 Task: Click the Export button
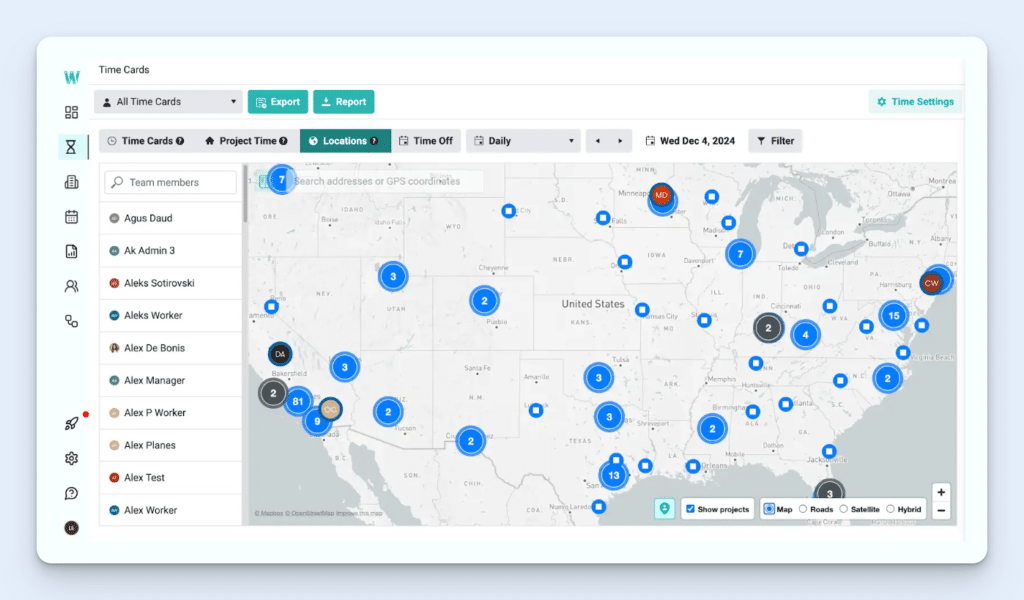coord(278,102)
